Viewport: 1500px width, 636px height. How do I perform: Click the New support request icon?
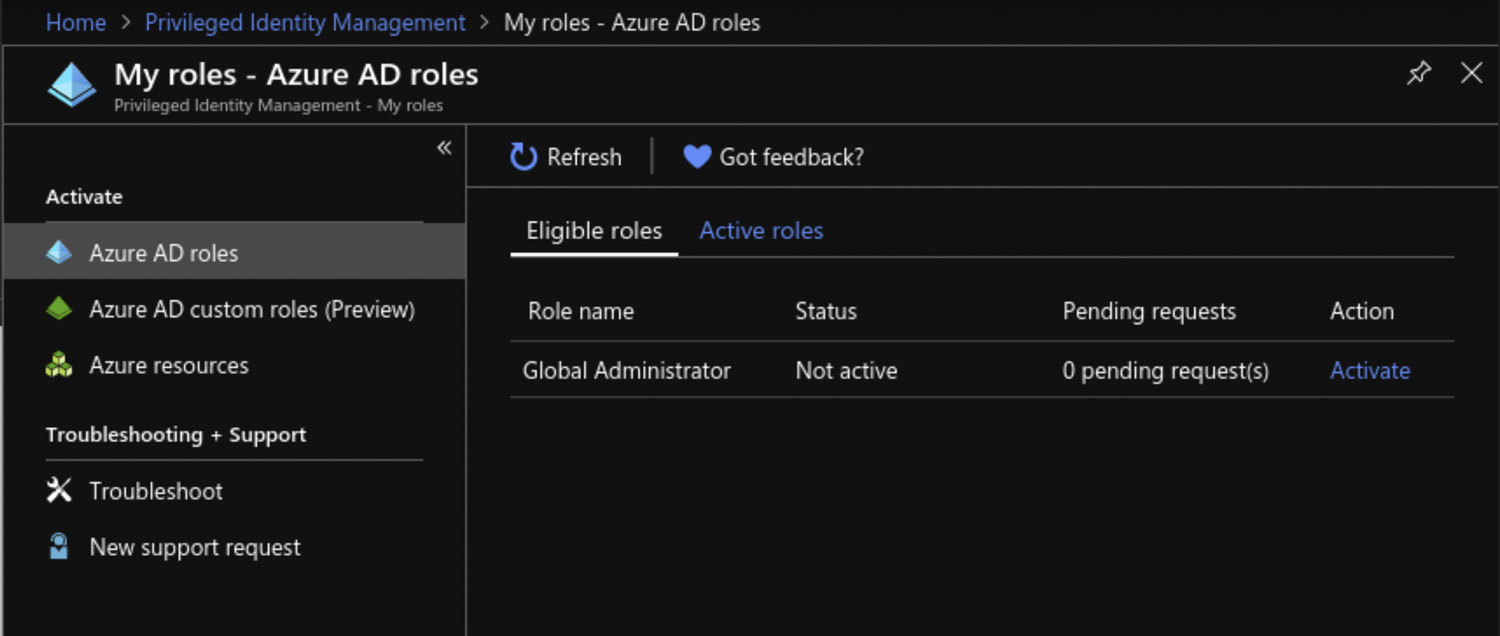pos(59,546)
